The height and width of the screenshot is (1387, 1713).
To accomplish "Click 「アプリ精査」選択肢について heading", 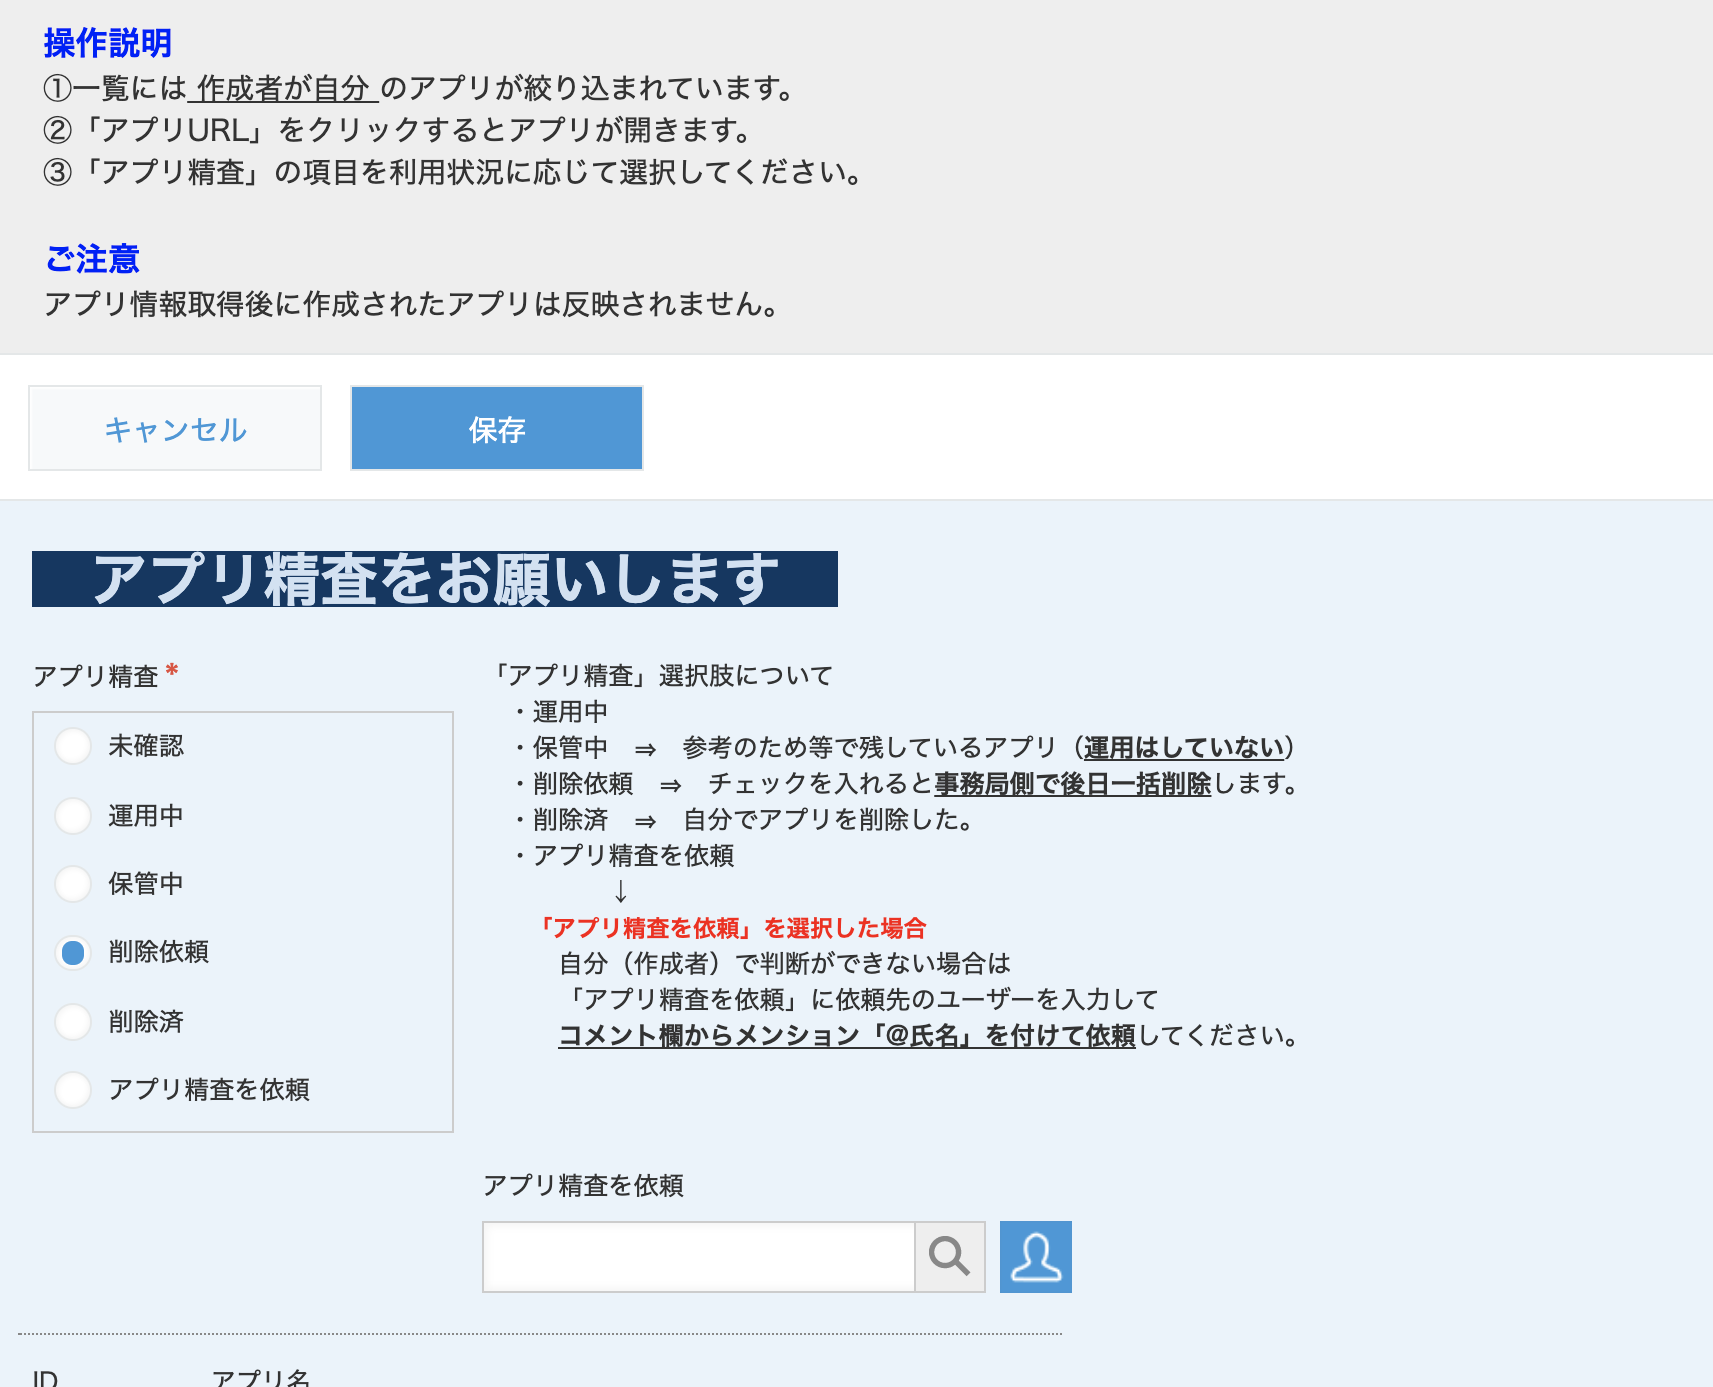I will coord(663,676).
